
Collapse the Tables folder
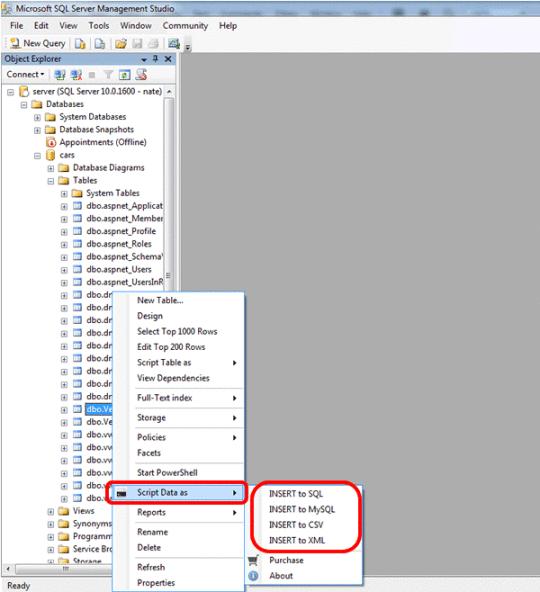click(x=51, y=181)
